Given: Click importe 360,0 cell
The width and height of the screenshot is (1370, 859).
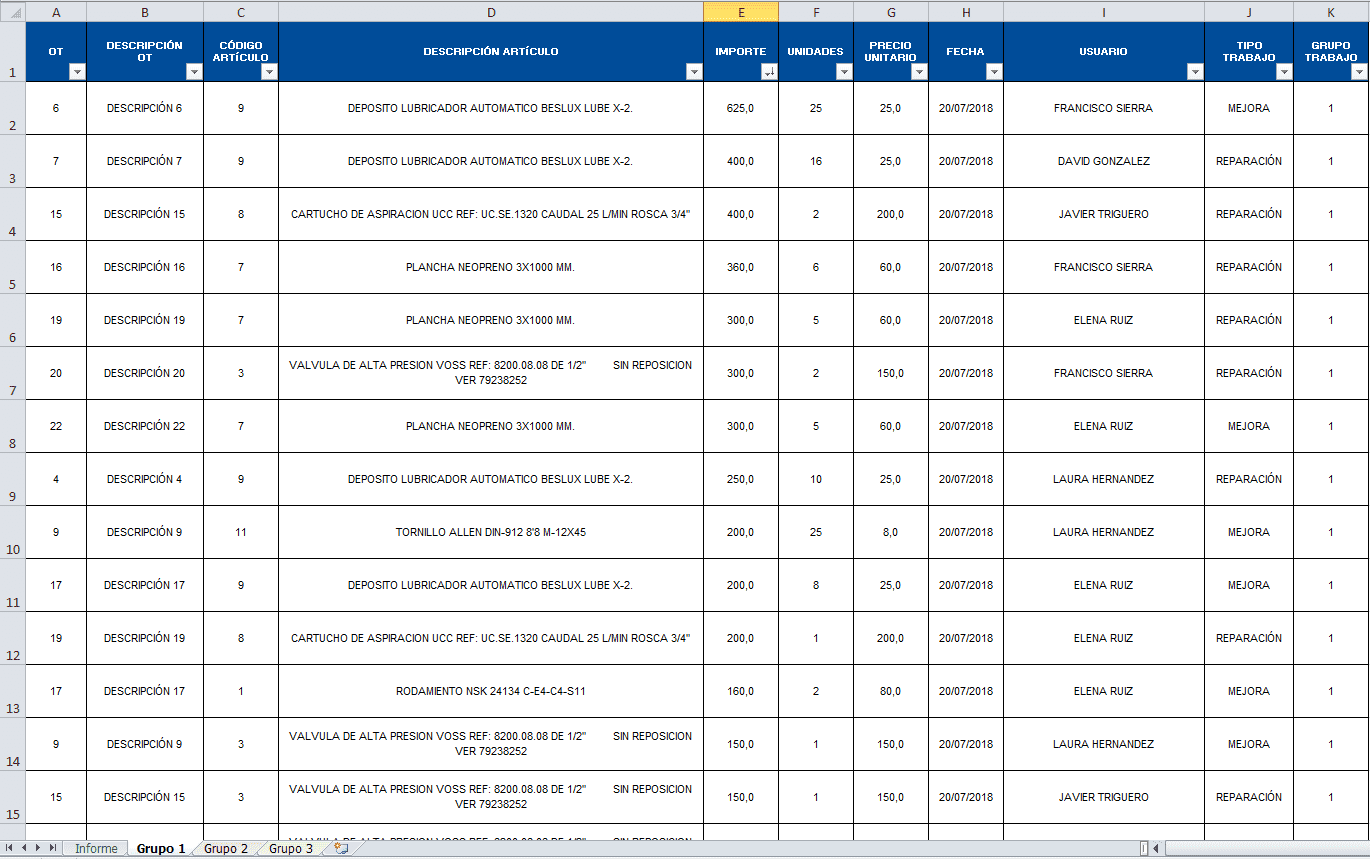Looking at the screenshot, I should pos(741,267).
